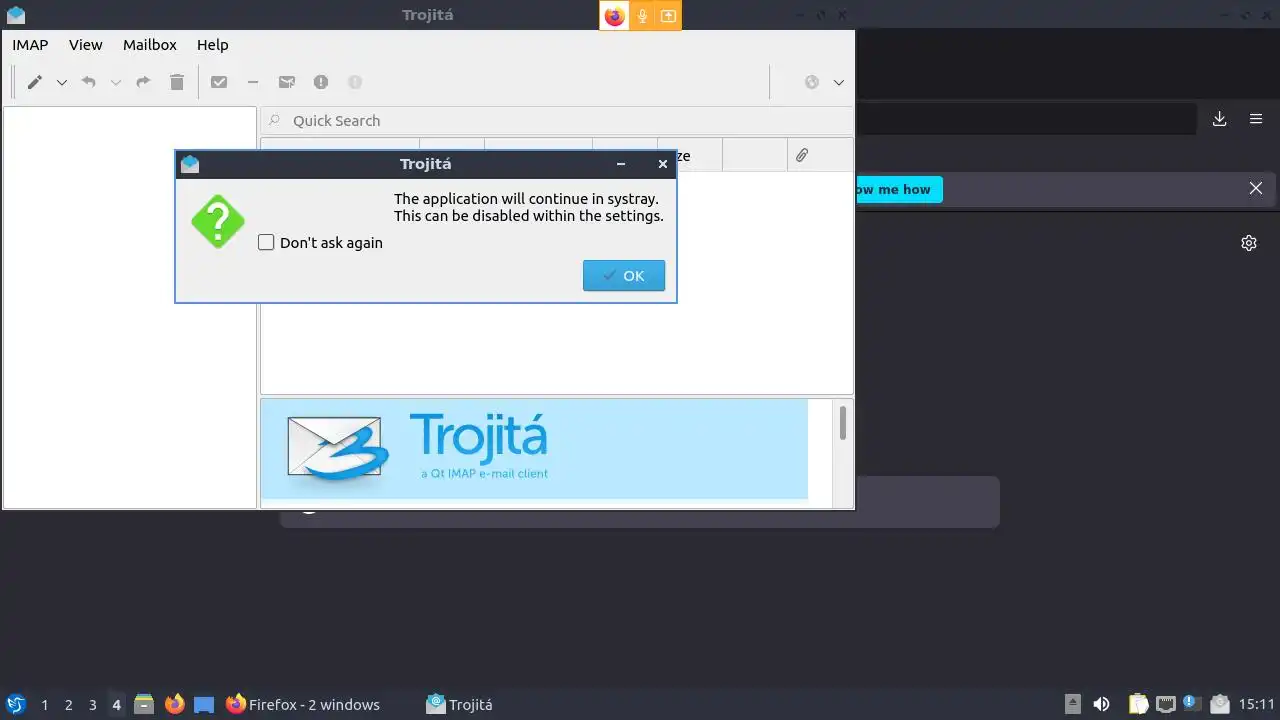Image resolution: width=1280 pixels, height=720 pixels.
Task: Switch to virtual desktop 2
Action: point(69,705)
